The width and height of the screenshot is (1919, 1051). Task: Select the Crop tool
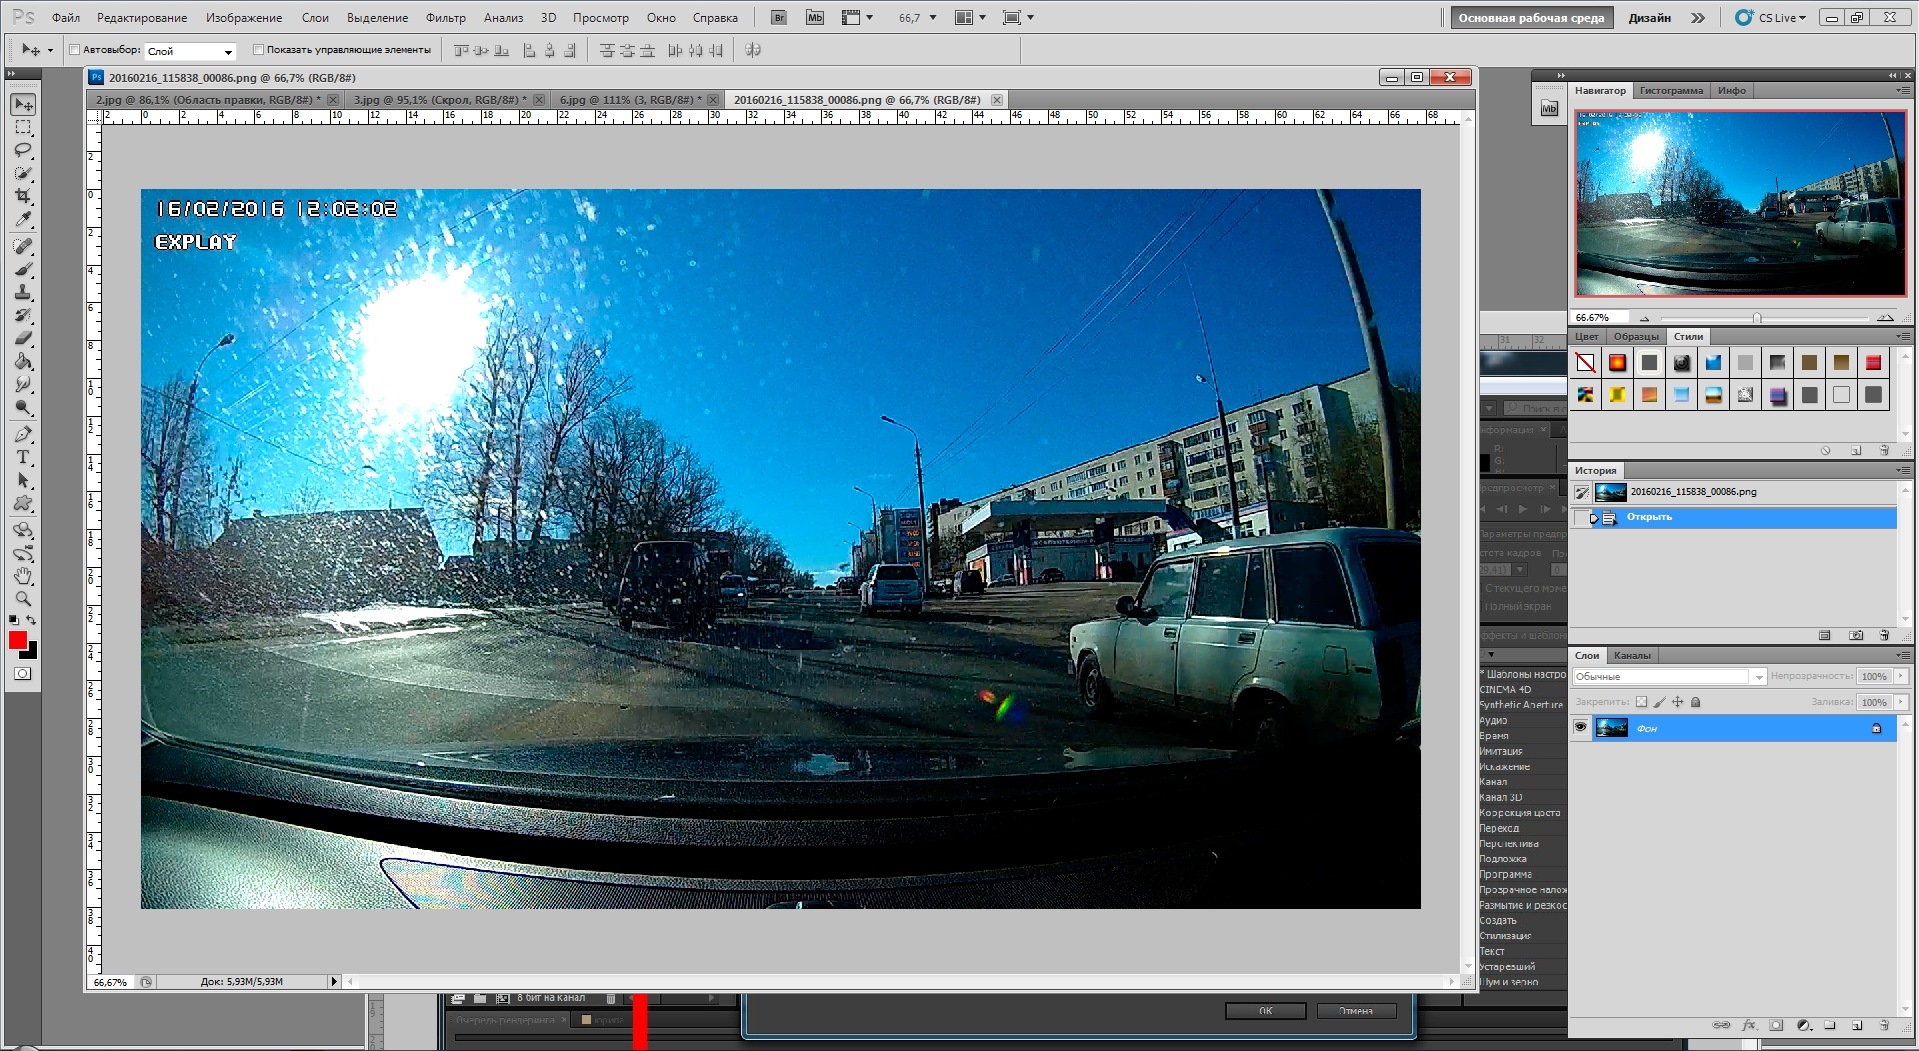(23, 197)
